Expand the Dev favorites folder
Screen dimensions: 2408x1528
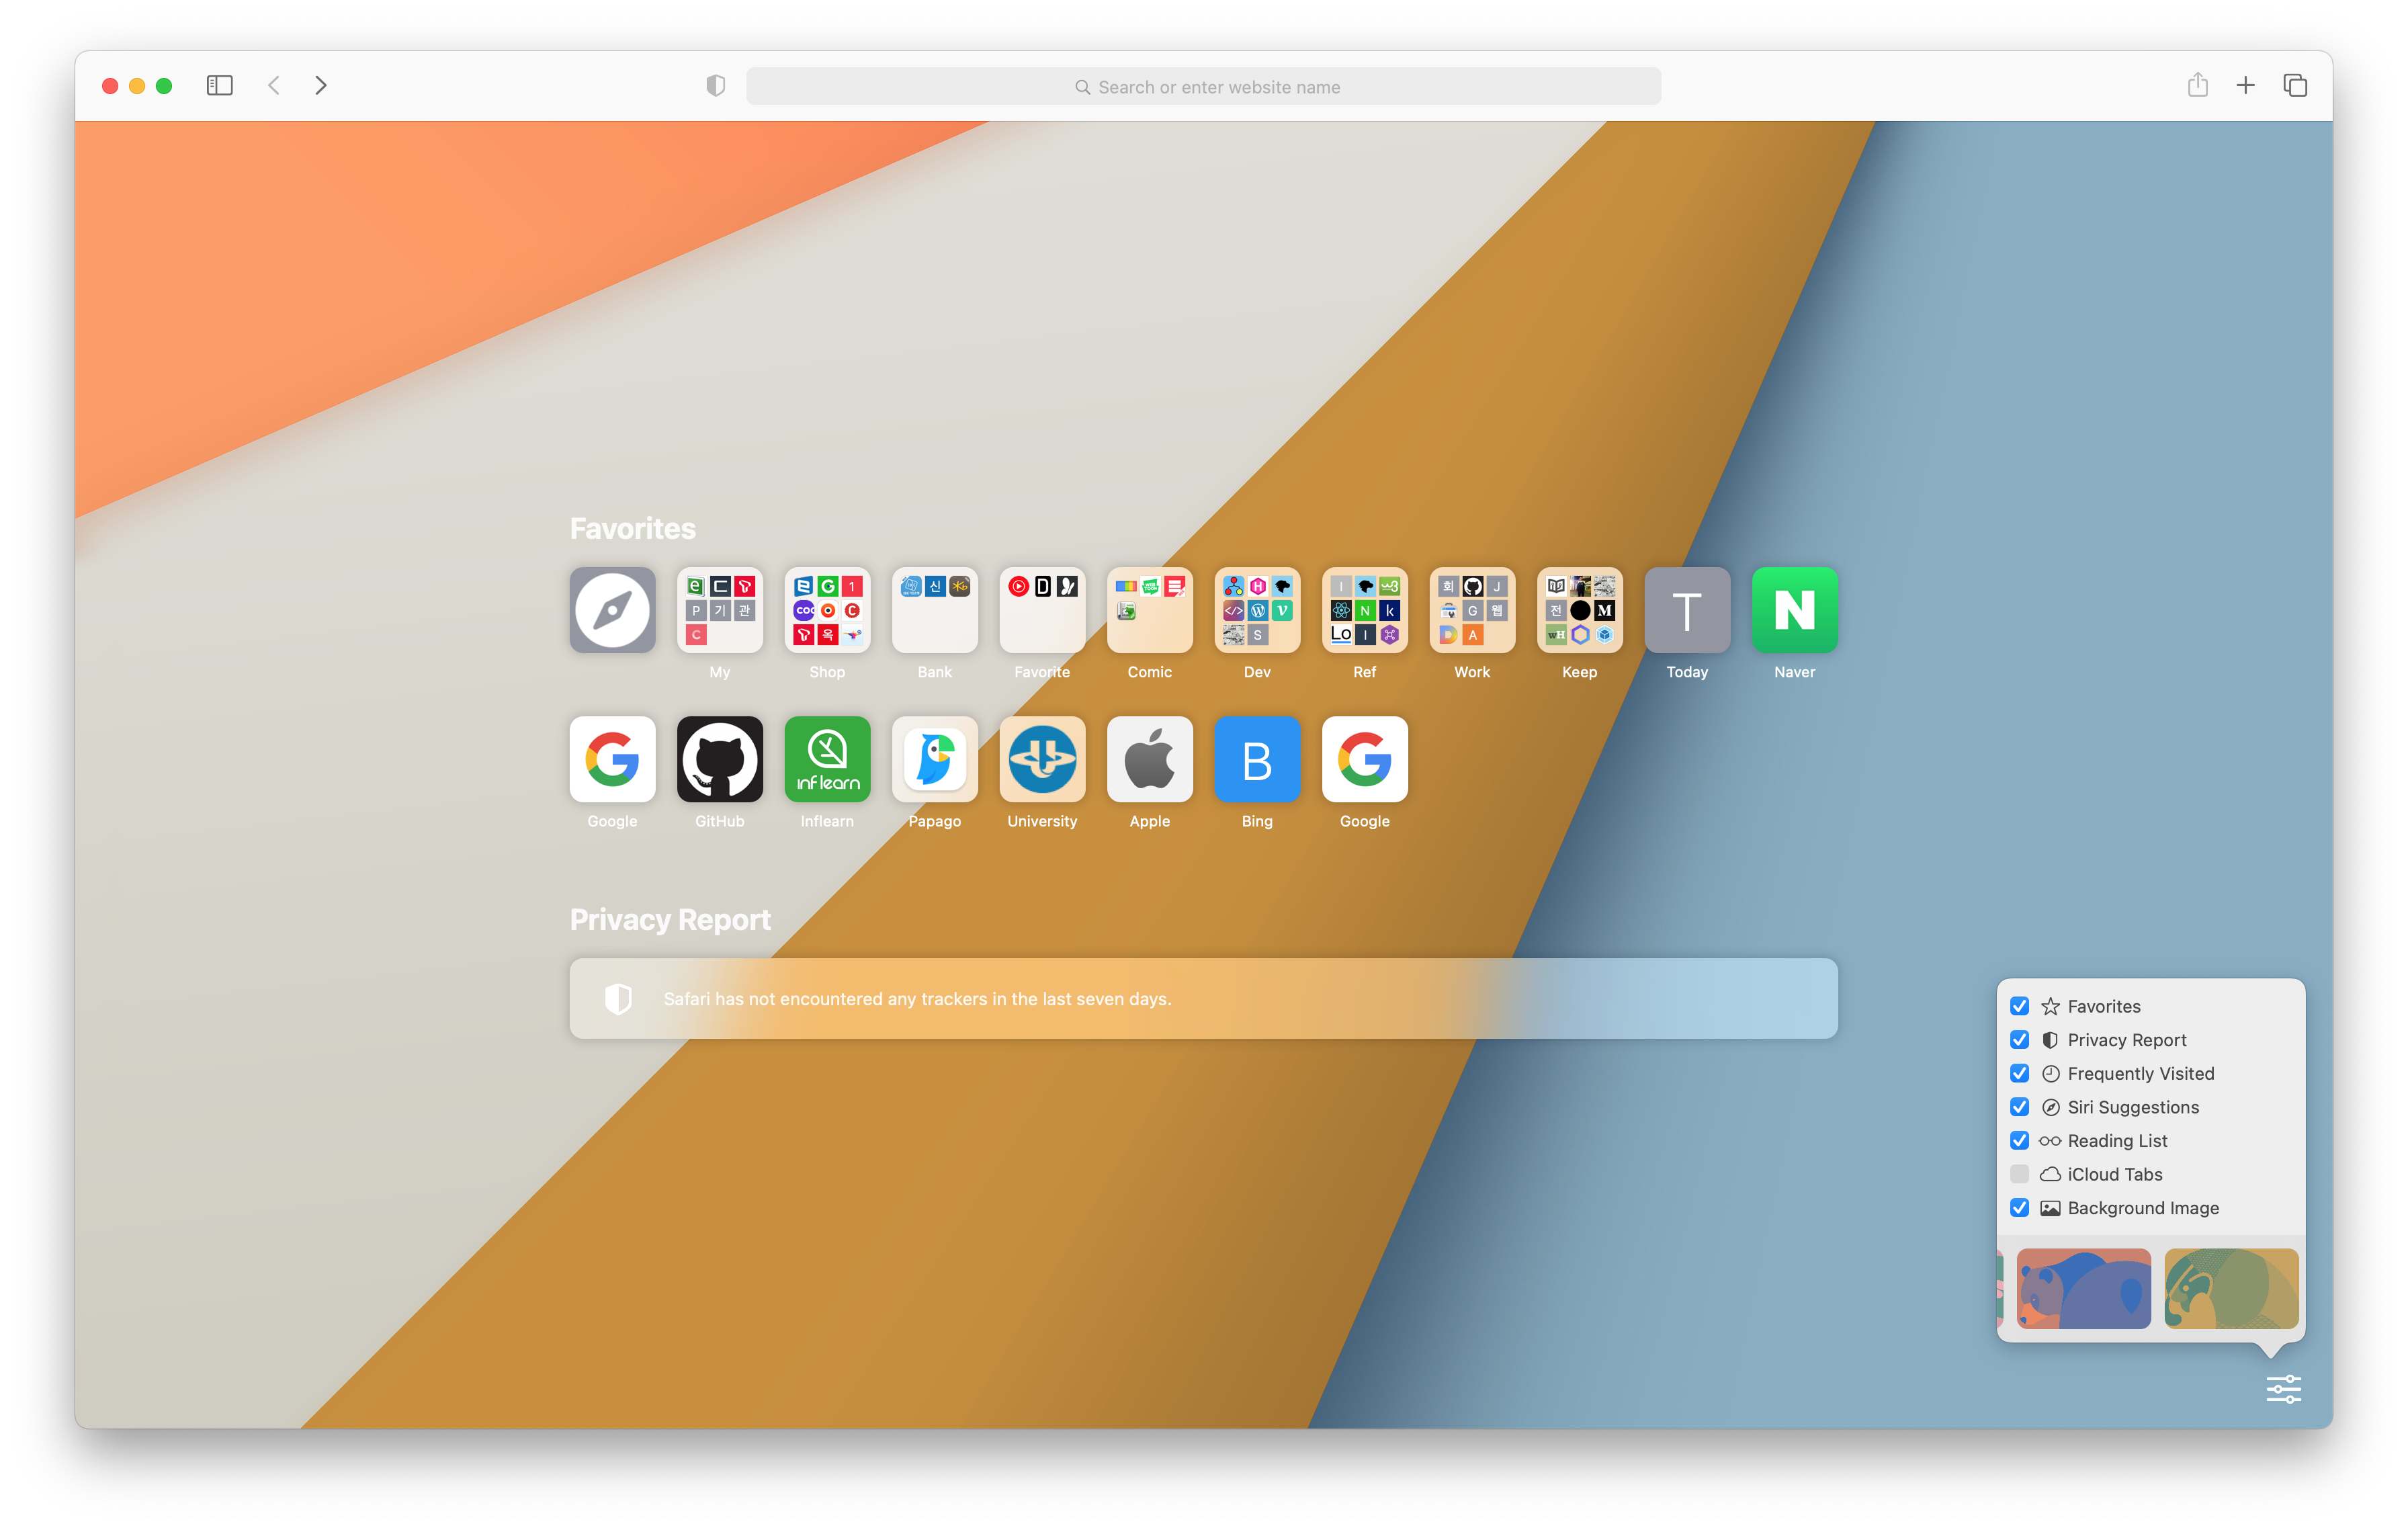tap(1257, 610)
